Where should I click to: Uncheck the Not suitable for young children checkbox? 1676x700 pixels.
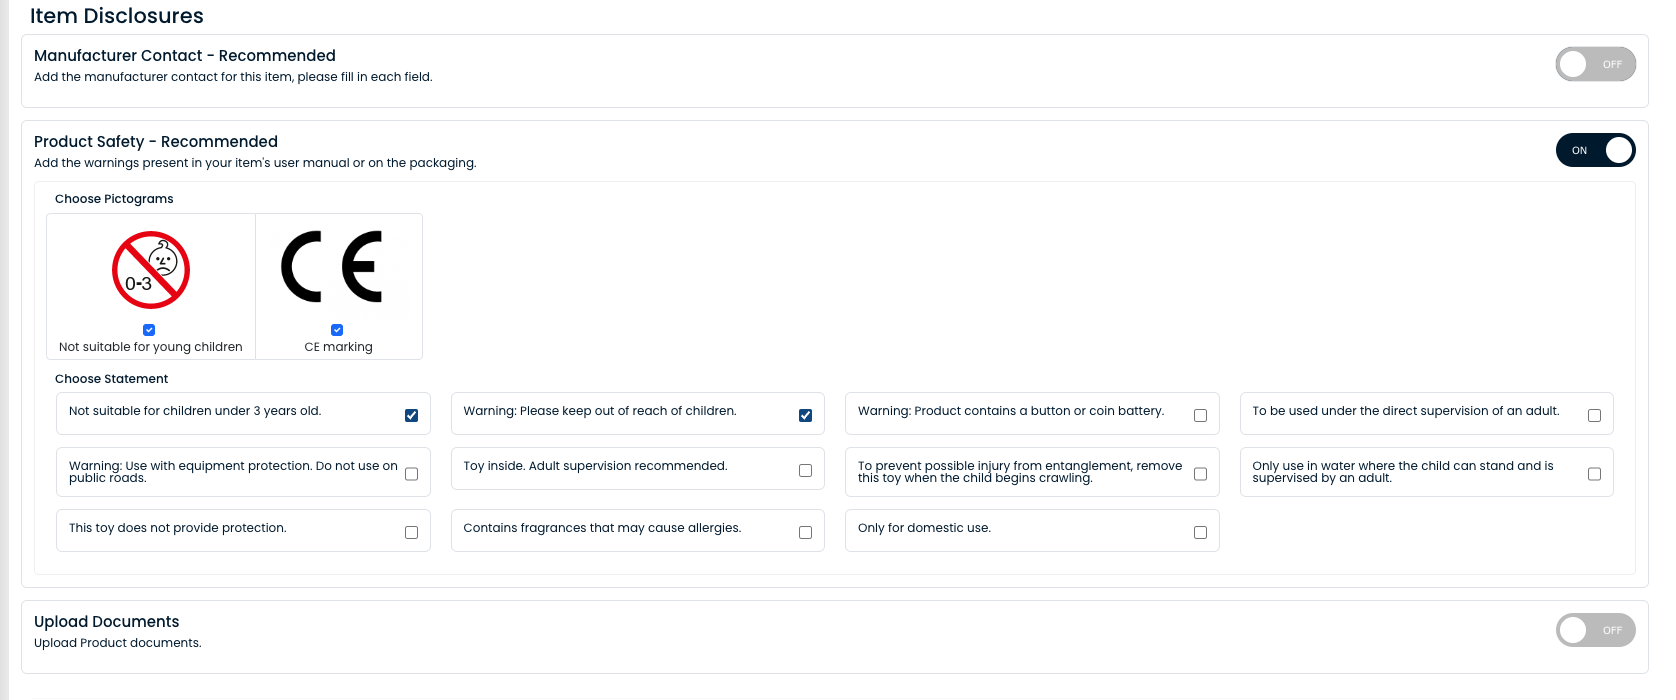pyautogui.click(x=149, y=330)
